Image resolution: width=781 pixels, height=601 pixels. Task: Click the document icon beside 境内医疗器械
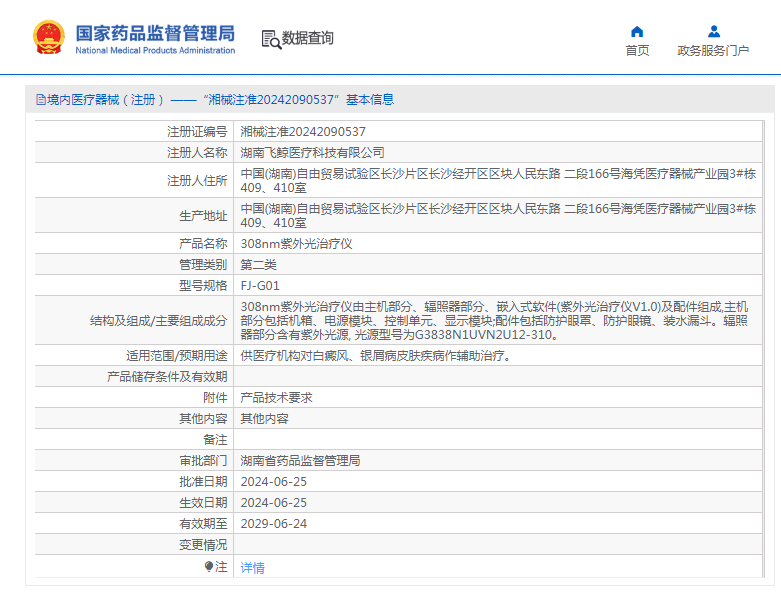[40, 100]
